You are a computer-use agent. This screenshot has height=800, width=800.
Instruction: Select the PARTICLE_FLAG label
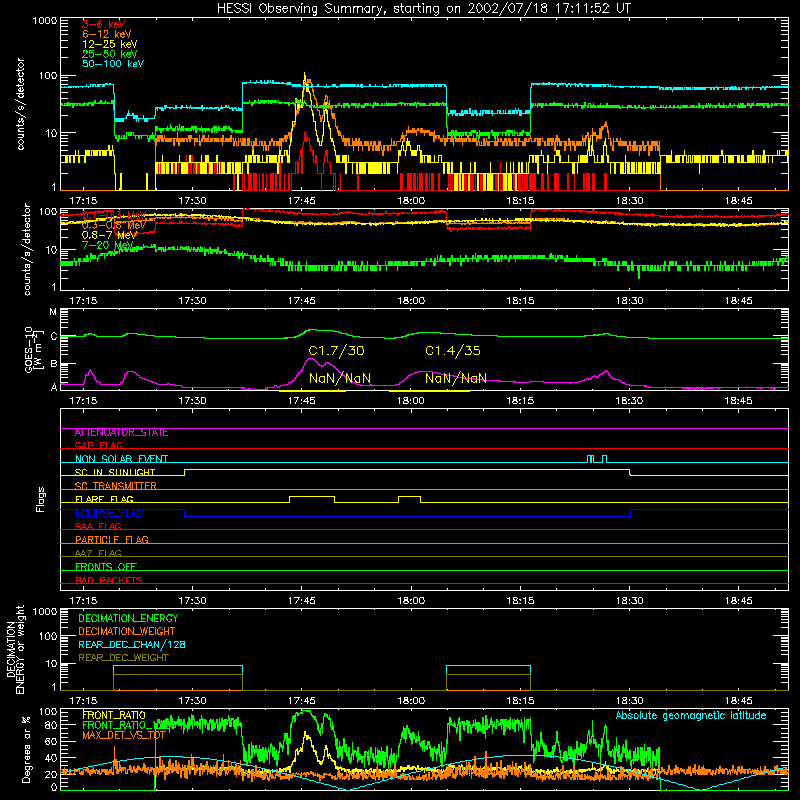pos(112,539)
